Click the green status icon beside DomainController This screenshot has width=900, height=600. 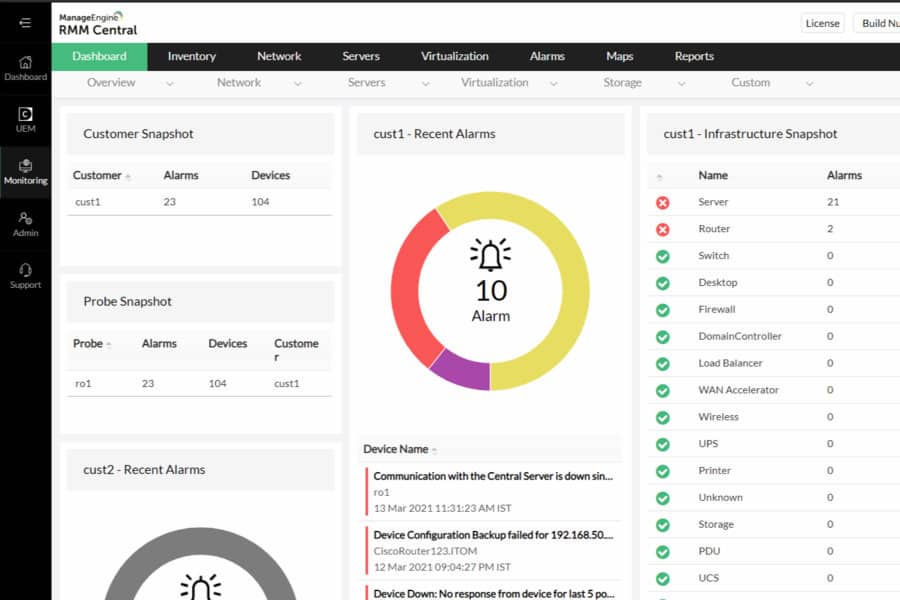click(x=662, y=337)
